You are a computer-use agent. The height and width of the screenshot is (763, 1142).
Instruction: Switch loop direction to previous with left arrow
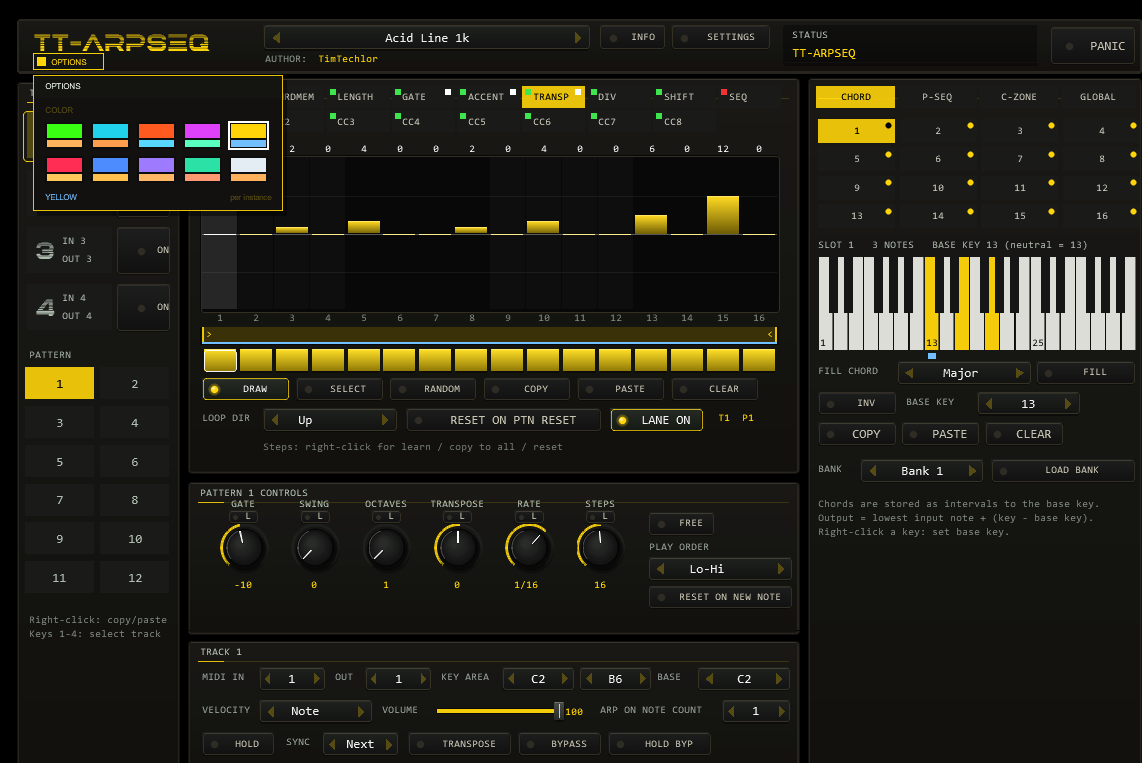(275, 420)
